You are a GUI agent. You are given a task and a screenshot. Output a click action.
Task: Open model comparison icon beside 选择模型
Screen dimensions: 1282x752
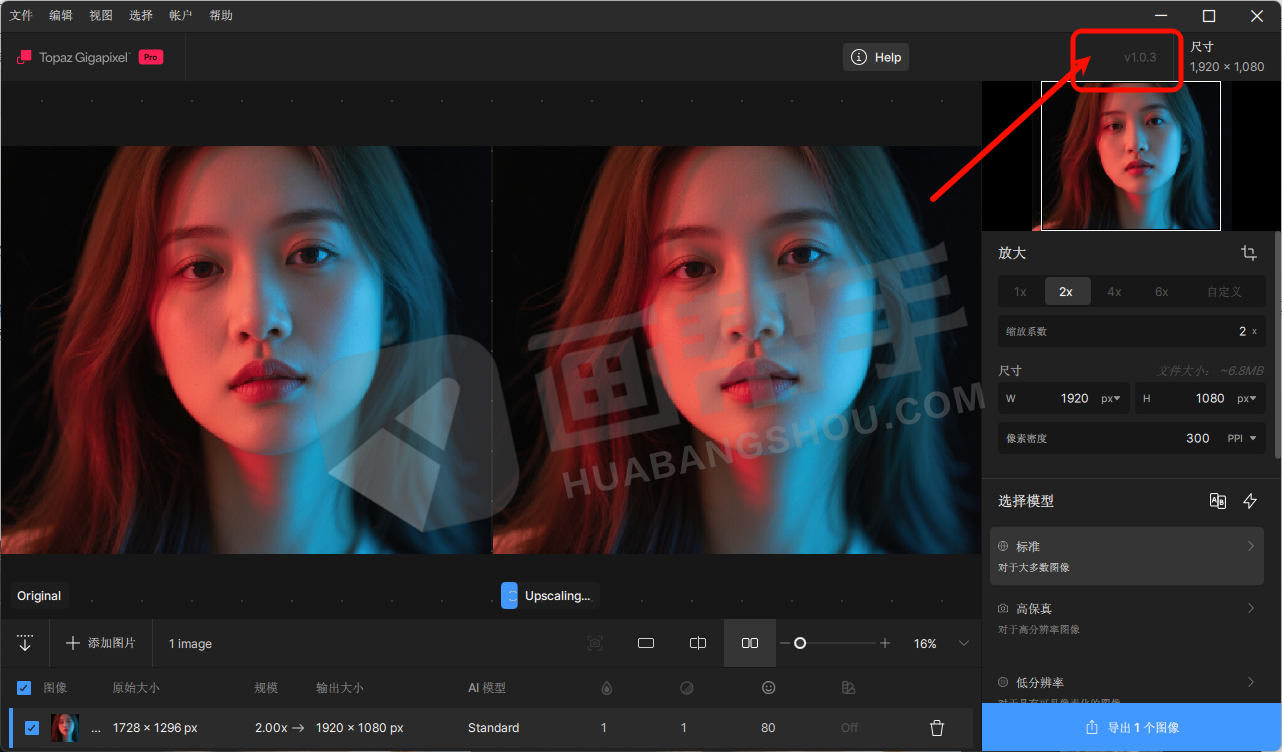[1217, 501]
